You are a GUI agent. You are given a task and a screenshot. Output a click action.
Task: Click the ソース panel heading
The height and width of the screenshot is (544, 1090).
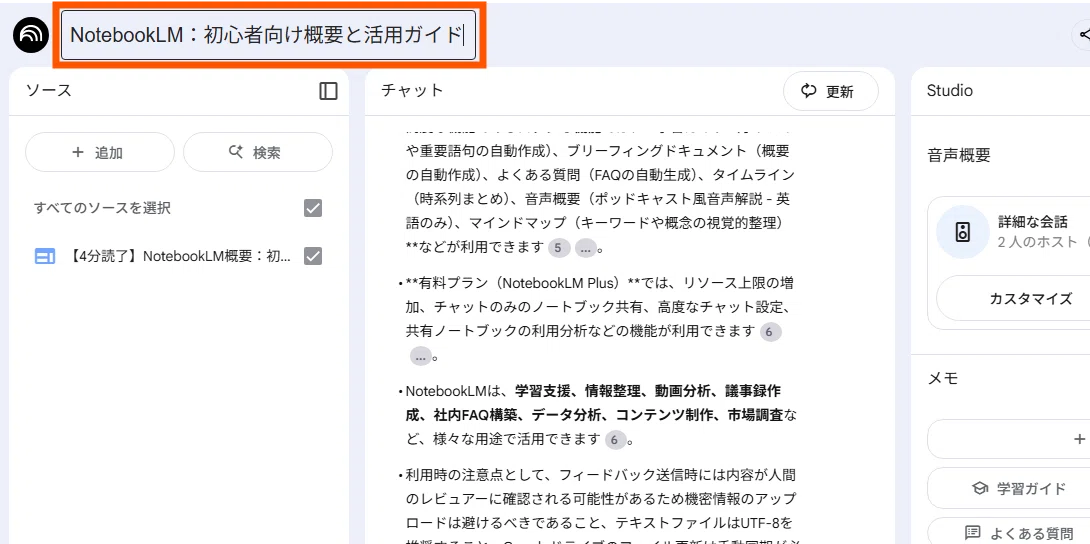point(49,90)
